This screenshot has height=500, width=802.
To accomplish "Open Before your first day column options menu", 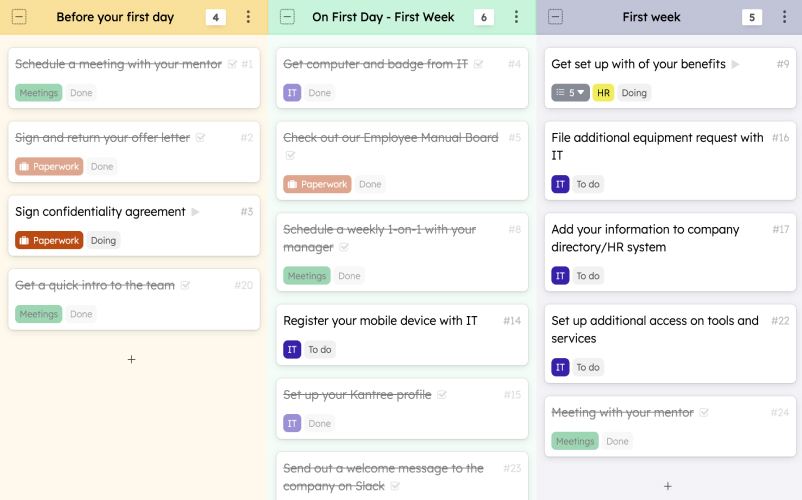I will 248,17.
